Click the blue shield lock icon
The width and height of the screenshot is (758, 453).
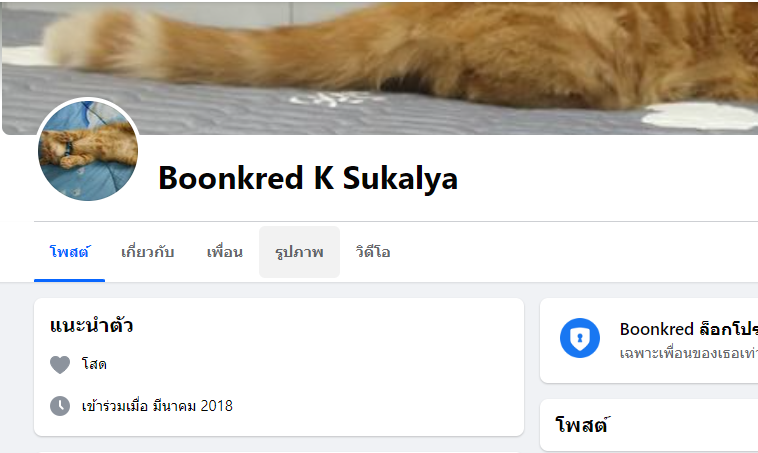point(580,338)
